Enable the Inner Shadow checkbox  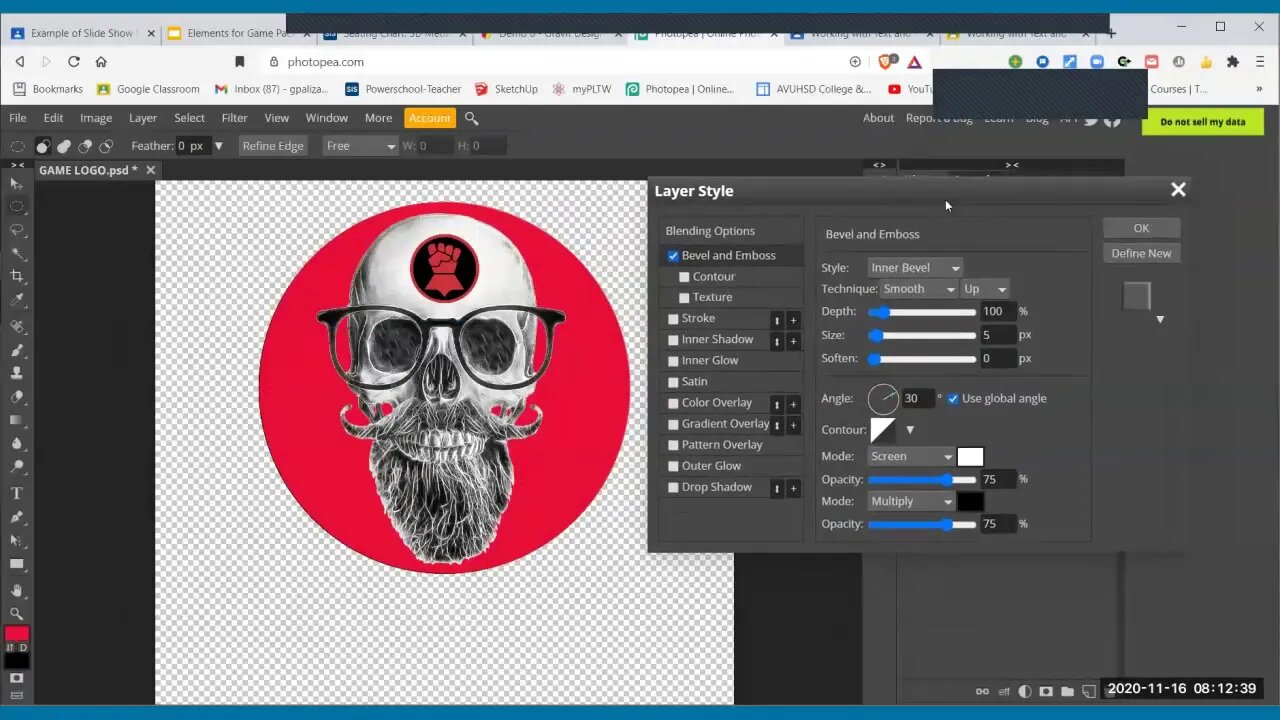pos(673,340)
